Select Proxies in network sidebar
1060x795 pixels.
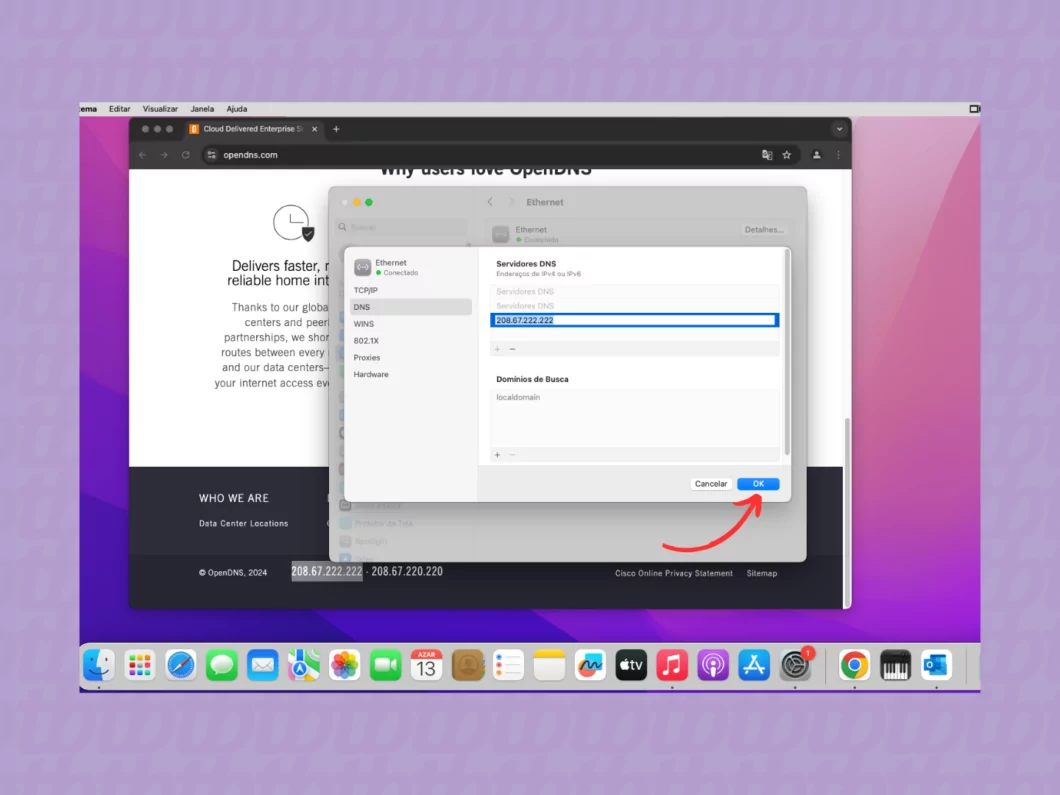point(410,358)
